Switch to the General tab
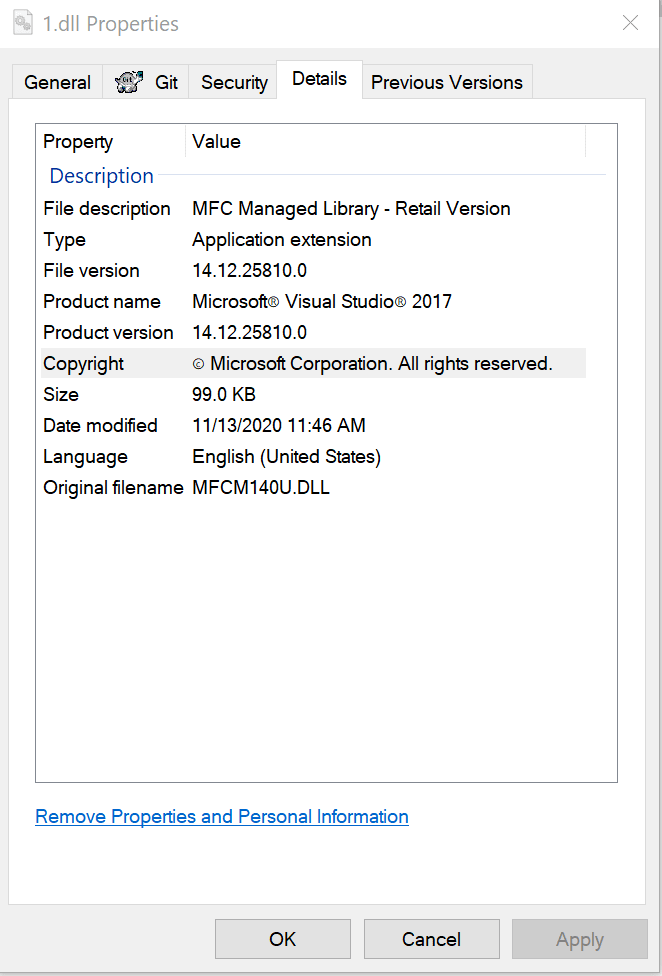Image resolution: width=662 pixels, height=976 pixels. point(57,83)
